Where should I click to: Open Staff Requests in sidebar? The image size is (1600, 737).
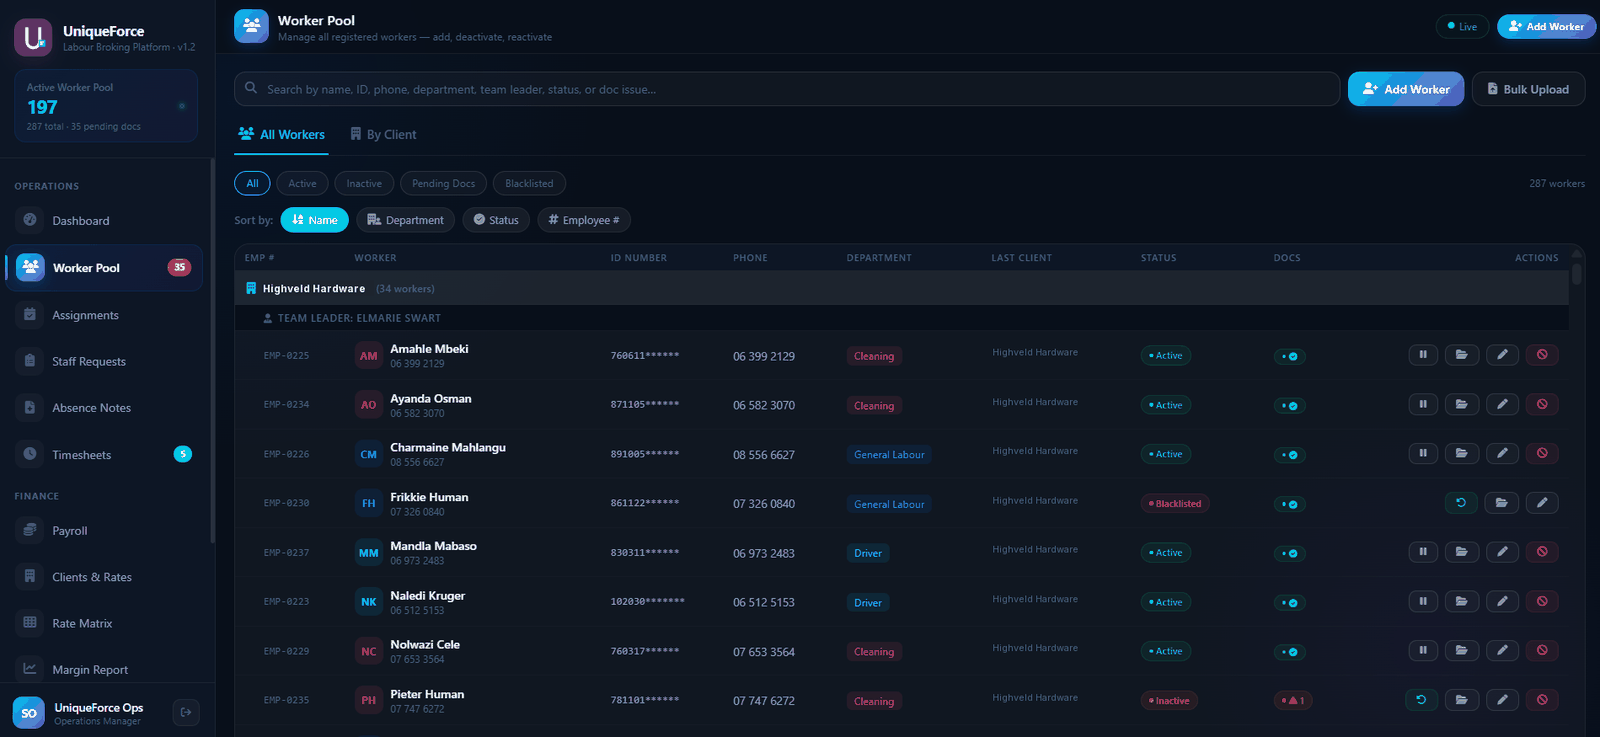pyautogui.click(x=104, y=362)
